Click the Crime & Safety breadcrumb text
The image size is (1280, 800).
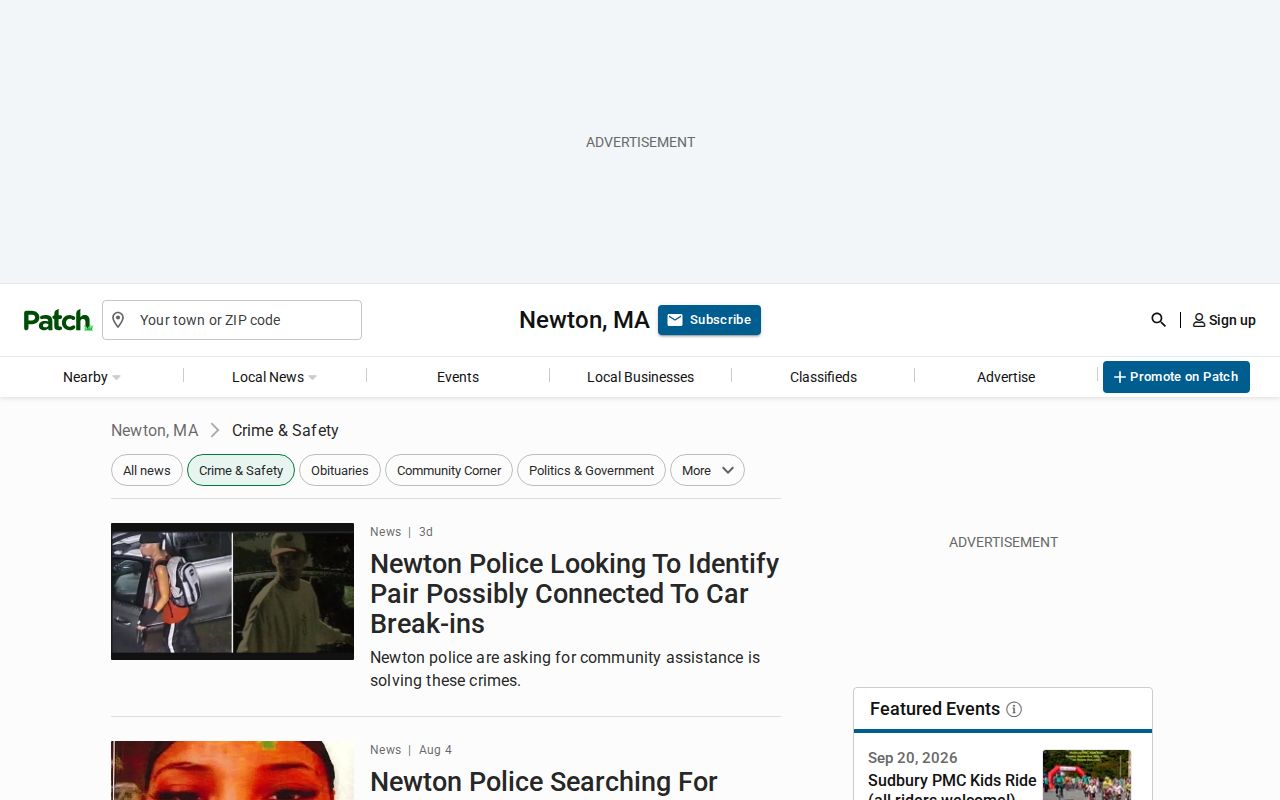click(285, 430)
